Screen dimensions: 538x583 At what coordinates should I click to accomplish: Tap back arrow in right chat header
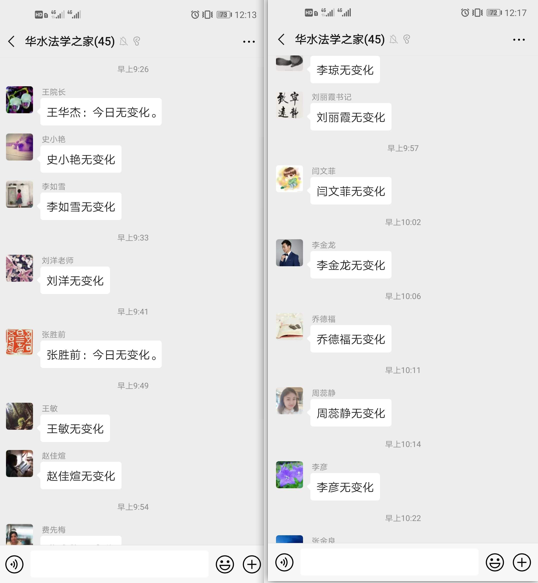[x=281, y=39]
